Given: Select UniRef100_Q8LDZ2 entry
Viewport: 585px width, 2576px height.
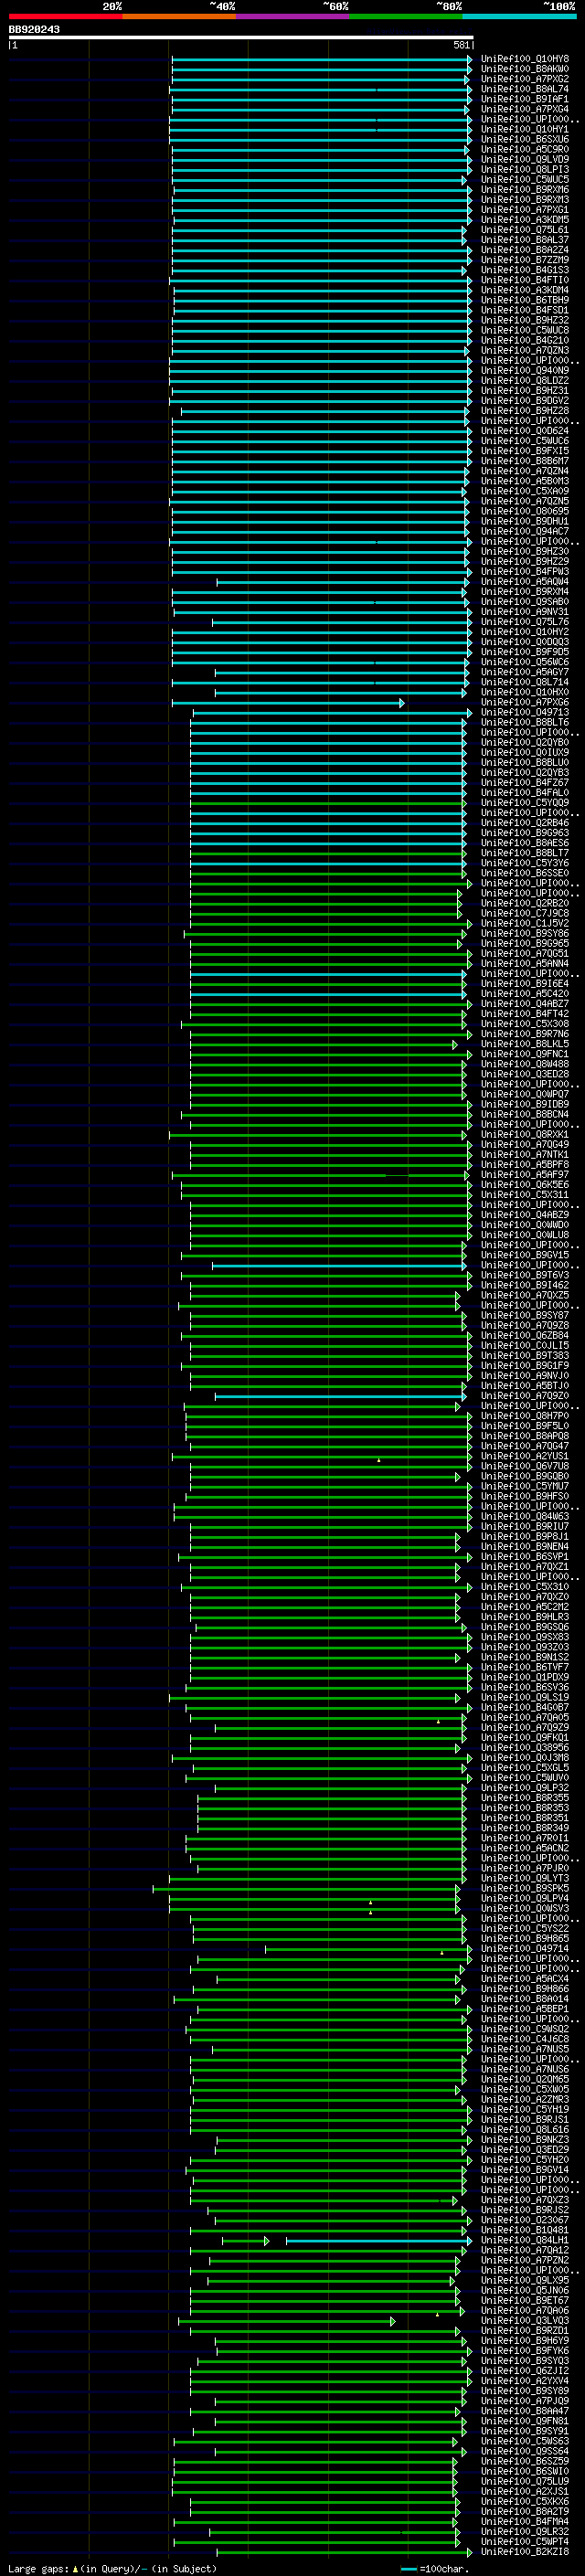Looking at the screenshot, I should 524,380.
